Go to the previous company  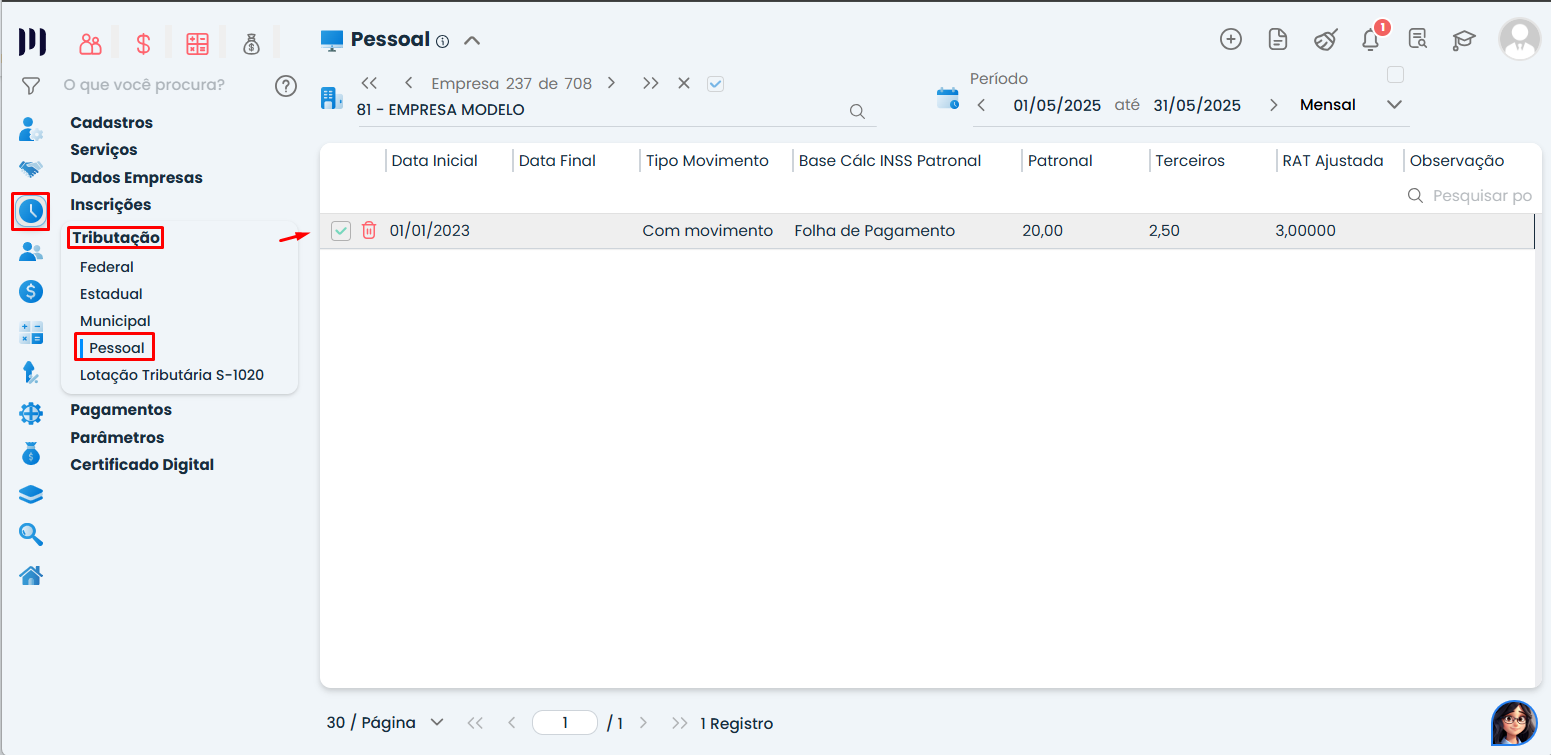point(409,84)
